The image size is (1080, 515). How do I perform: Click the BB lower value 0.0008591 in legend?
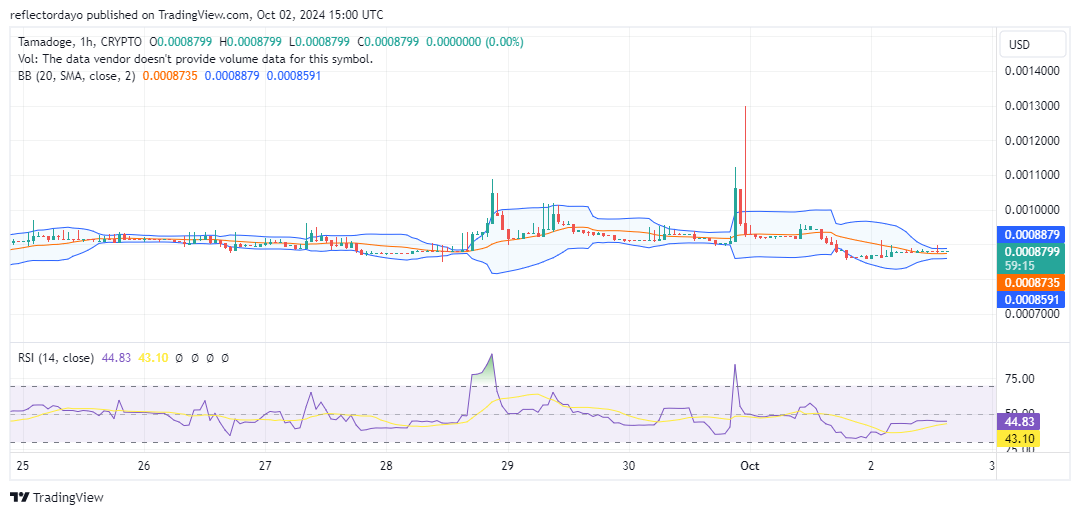coord(293,76)
